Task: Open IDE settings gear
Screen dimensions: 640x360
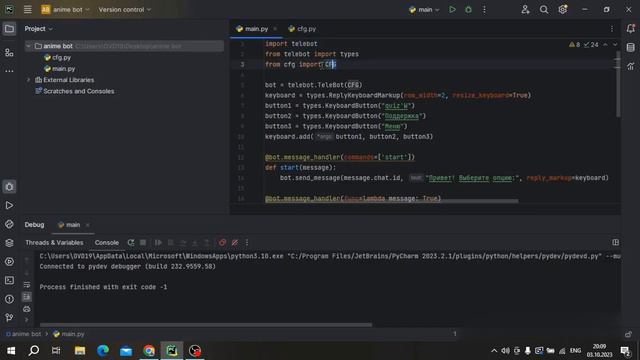Action: [x=562, y=9]
